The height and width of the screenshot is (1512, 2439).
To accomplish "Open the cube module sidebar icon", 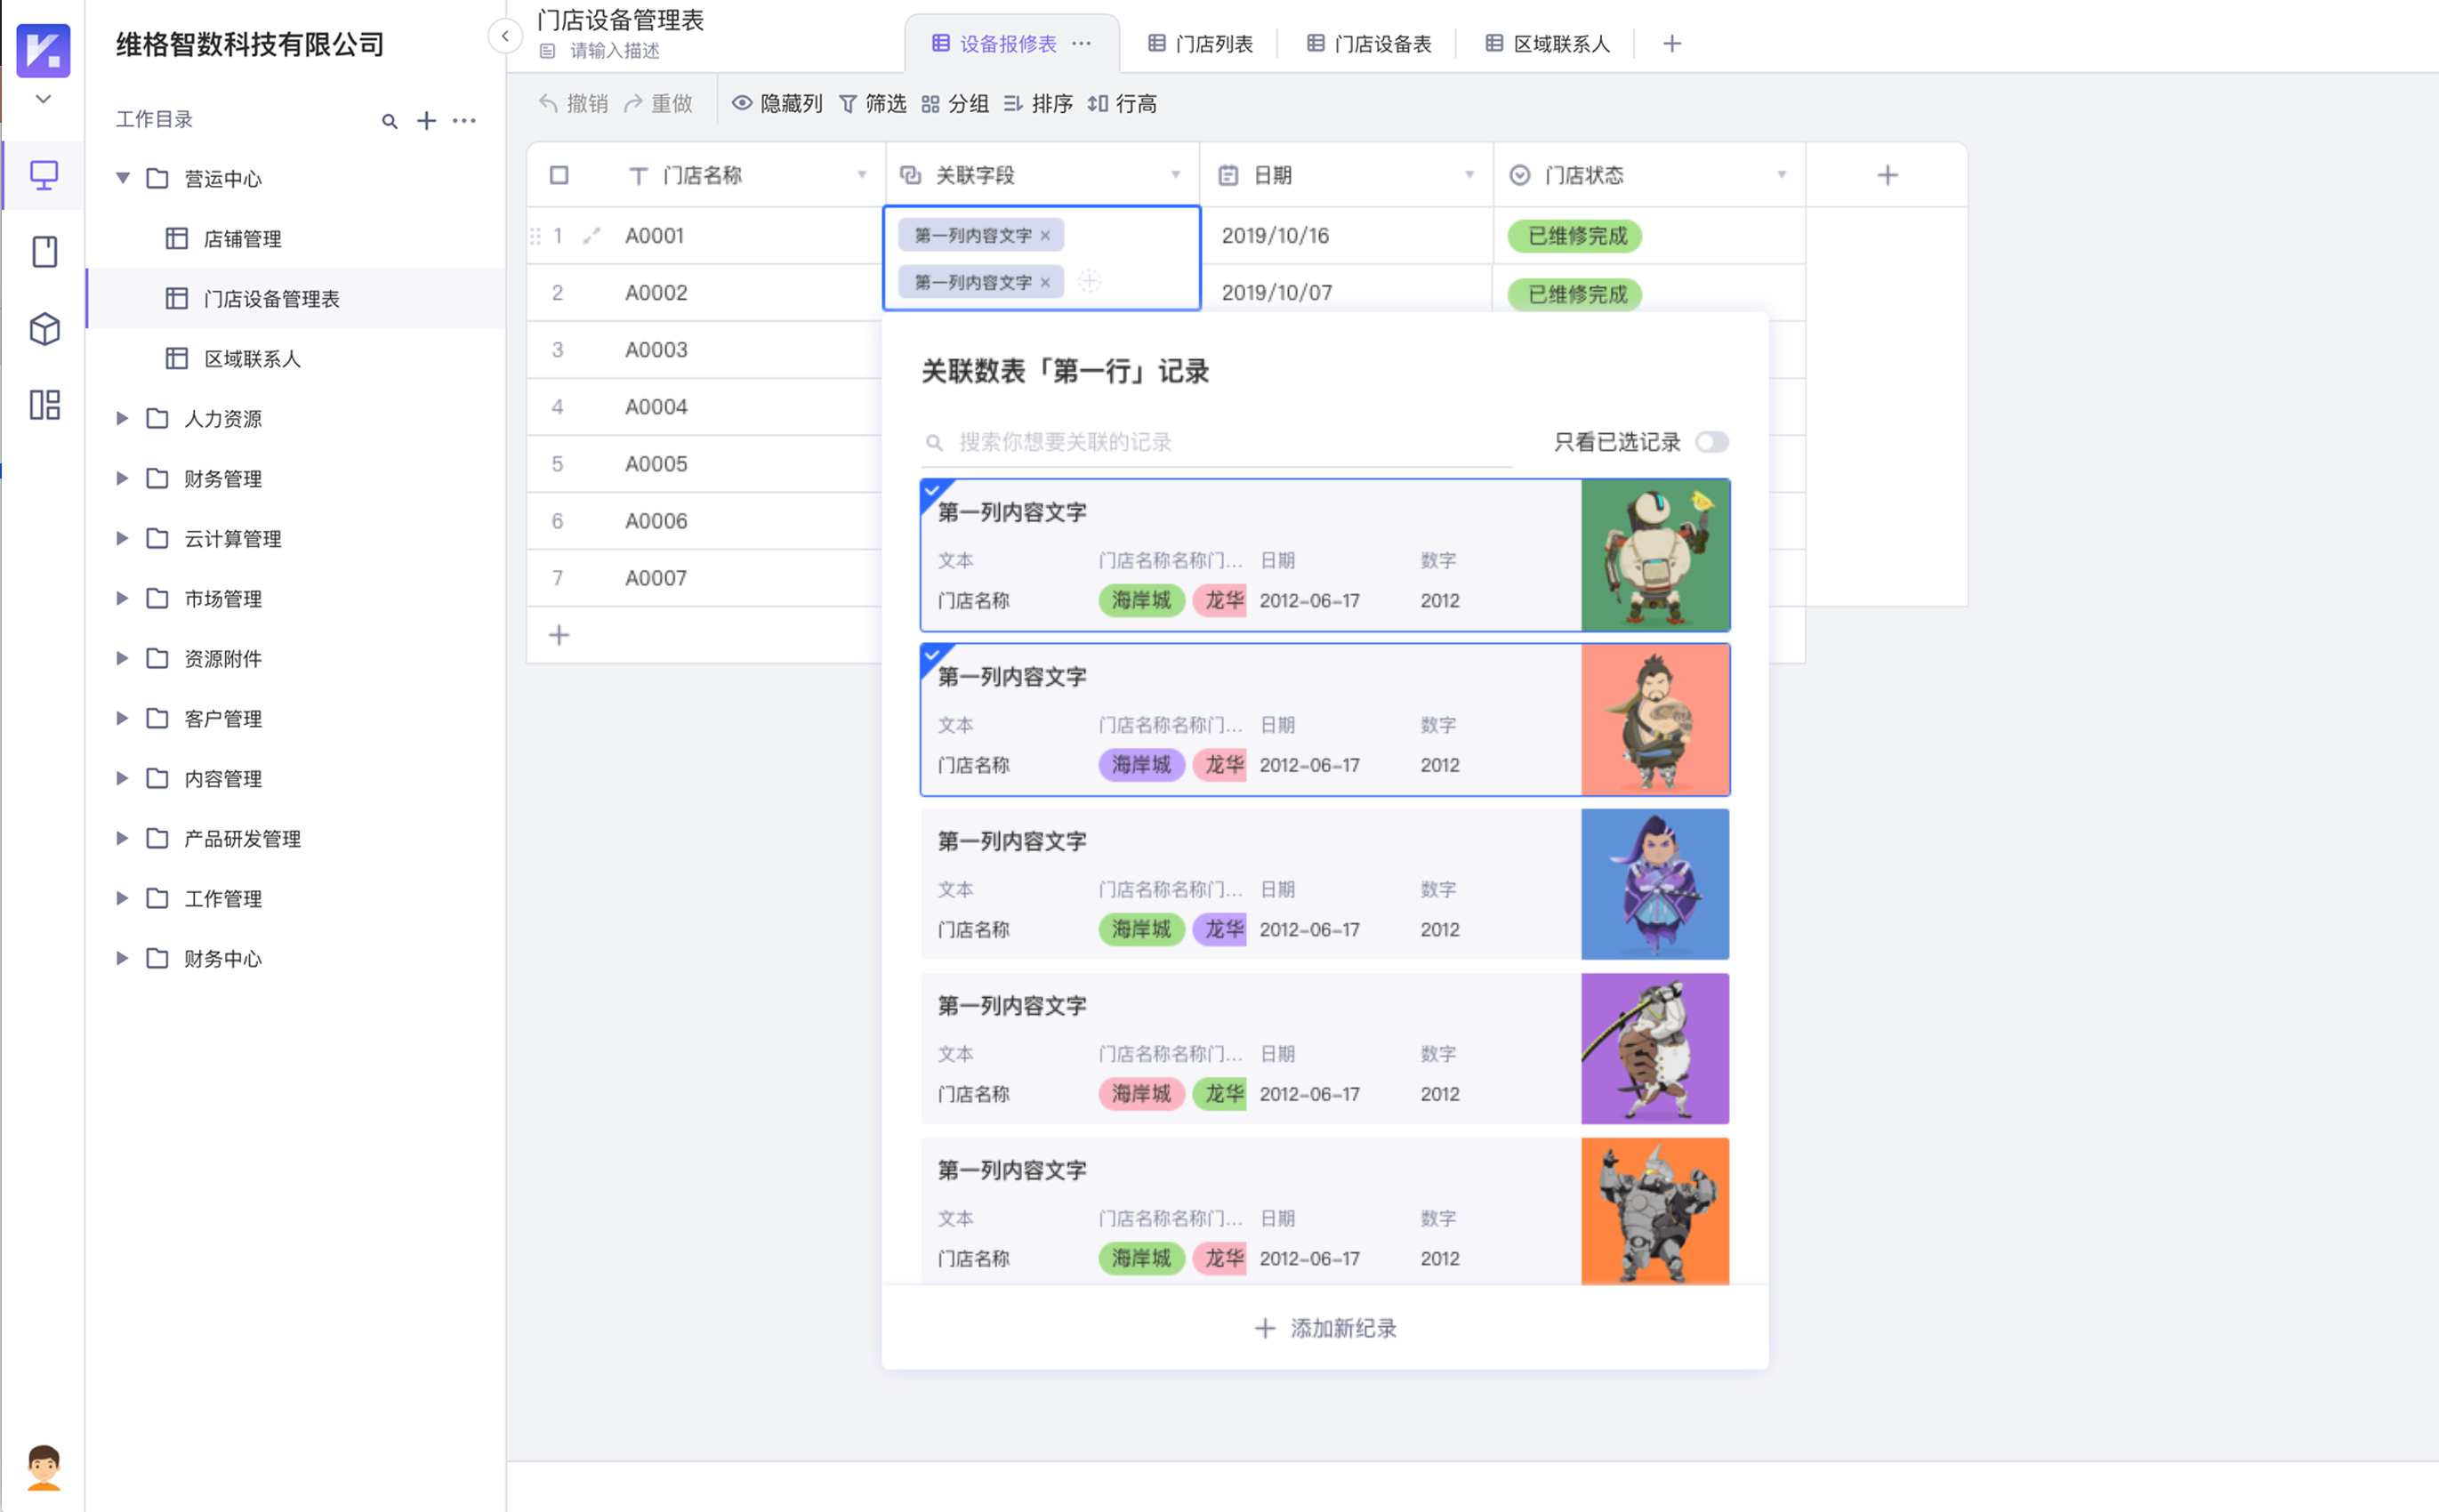I will click(x=44, y=328).
